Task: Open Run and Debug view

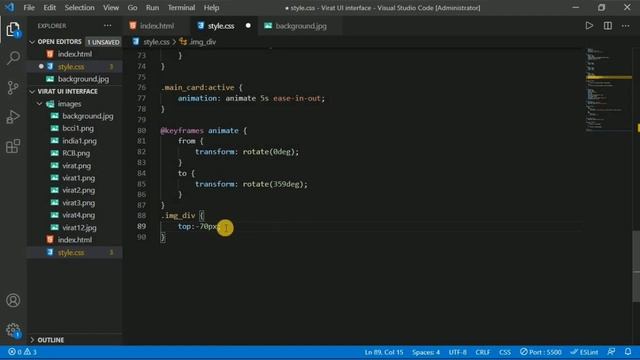Action: pos(13,117)
